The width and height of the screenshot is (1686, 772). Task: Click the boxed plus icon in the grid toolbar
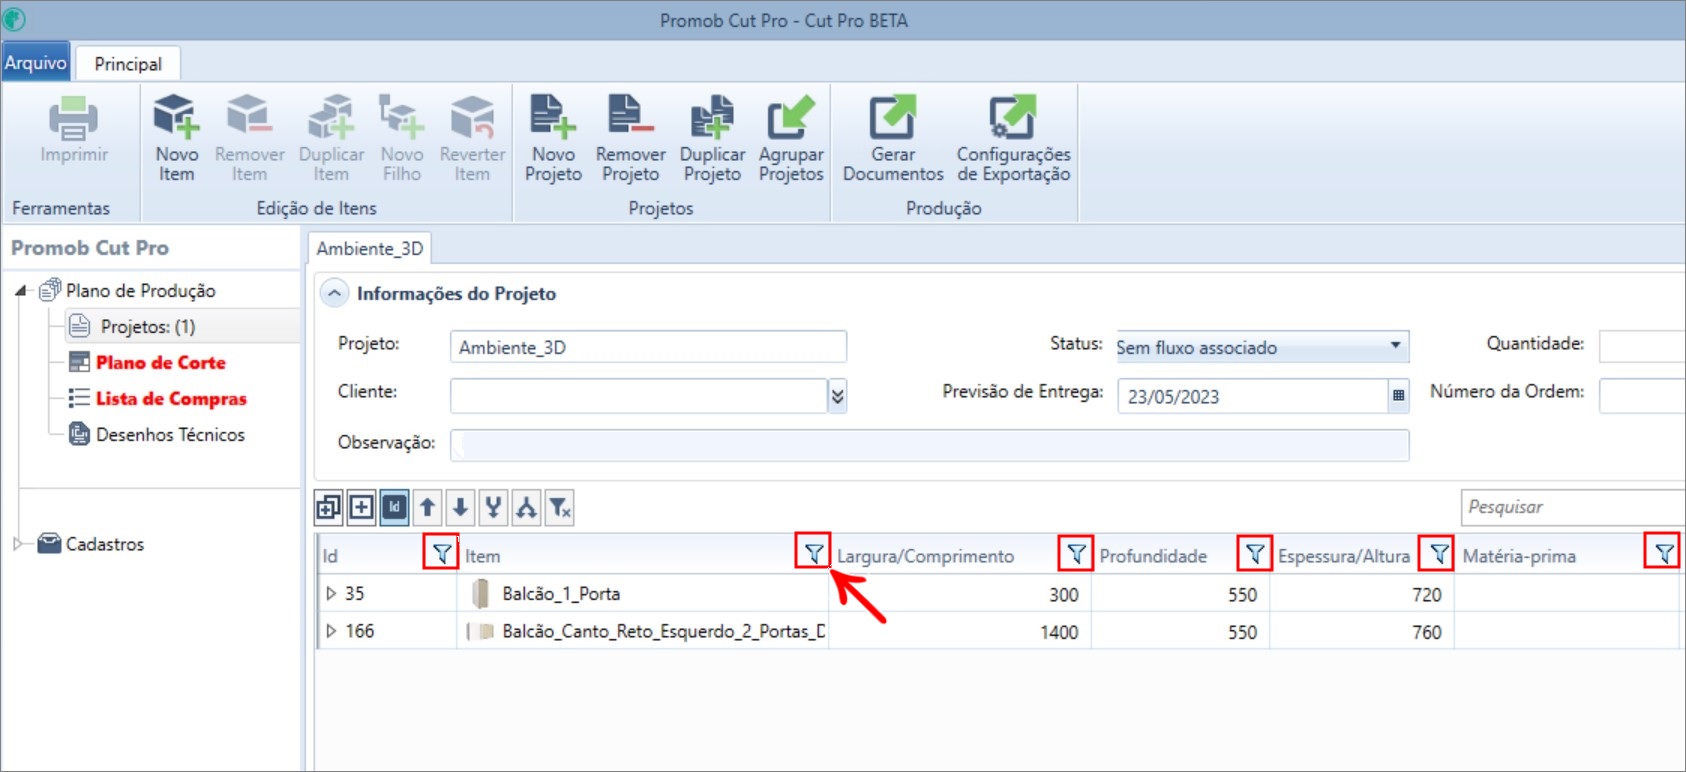[361, 508]
